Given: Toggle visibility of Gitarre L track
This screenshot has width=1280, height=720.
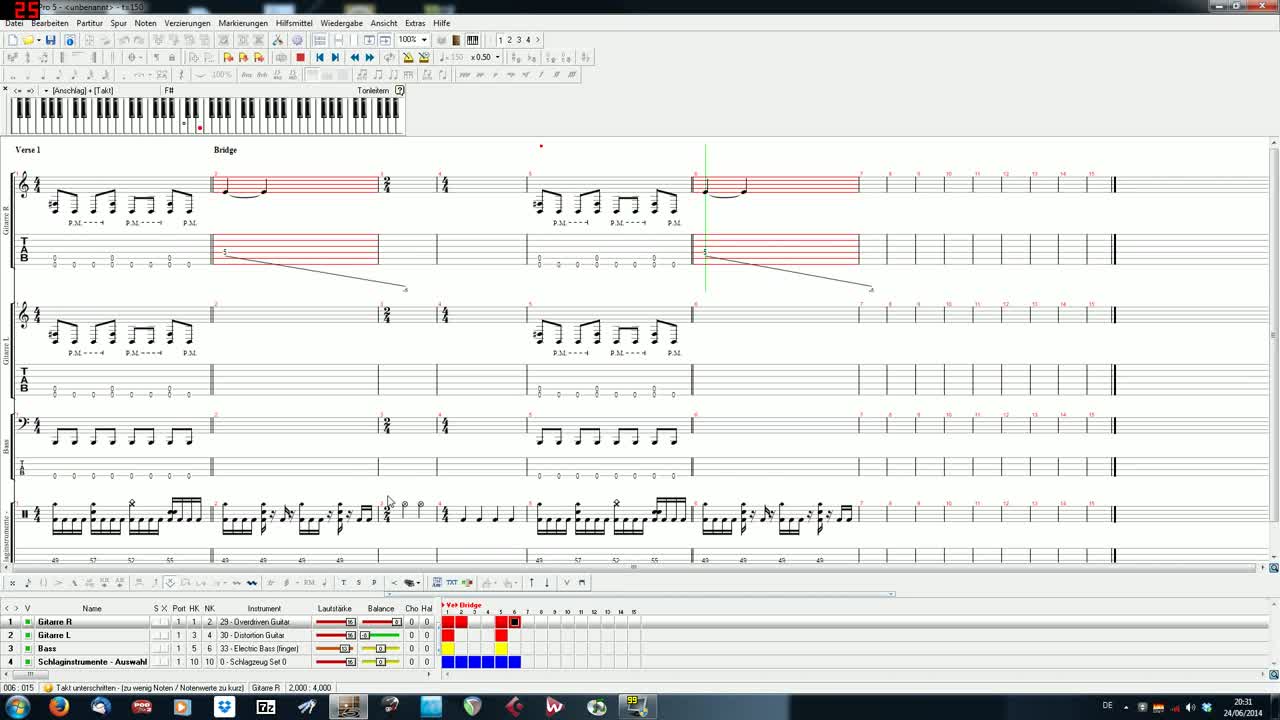Looking at the screenshot, I should tap(28, 635).
